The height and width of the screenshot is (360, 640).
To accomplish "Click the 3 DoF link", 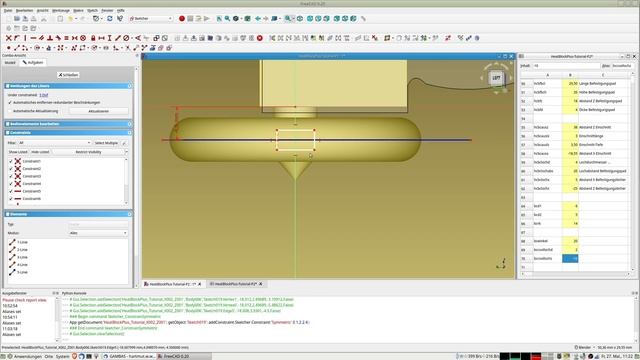I will pyautogui.click(x=44, y=95).
